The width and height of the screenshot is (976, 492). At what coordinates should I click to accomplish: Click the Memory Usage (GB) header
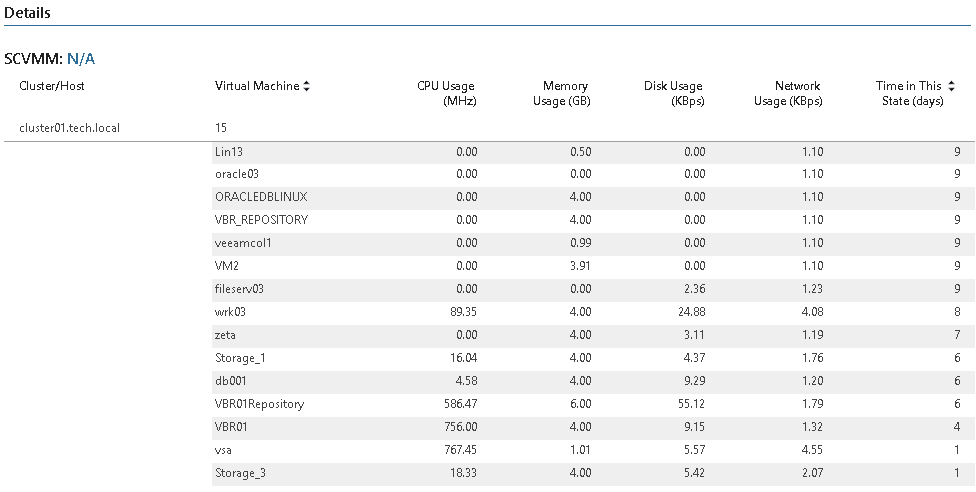point(561,93)
